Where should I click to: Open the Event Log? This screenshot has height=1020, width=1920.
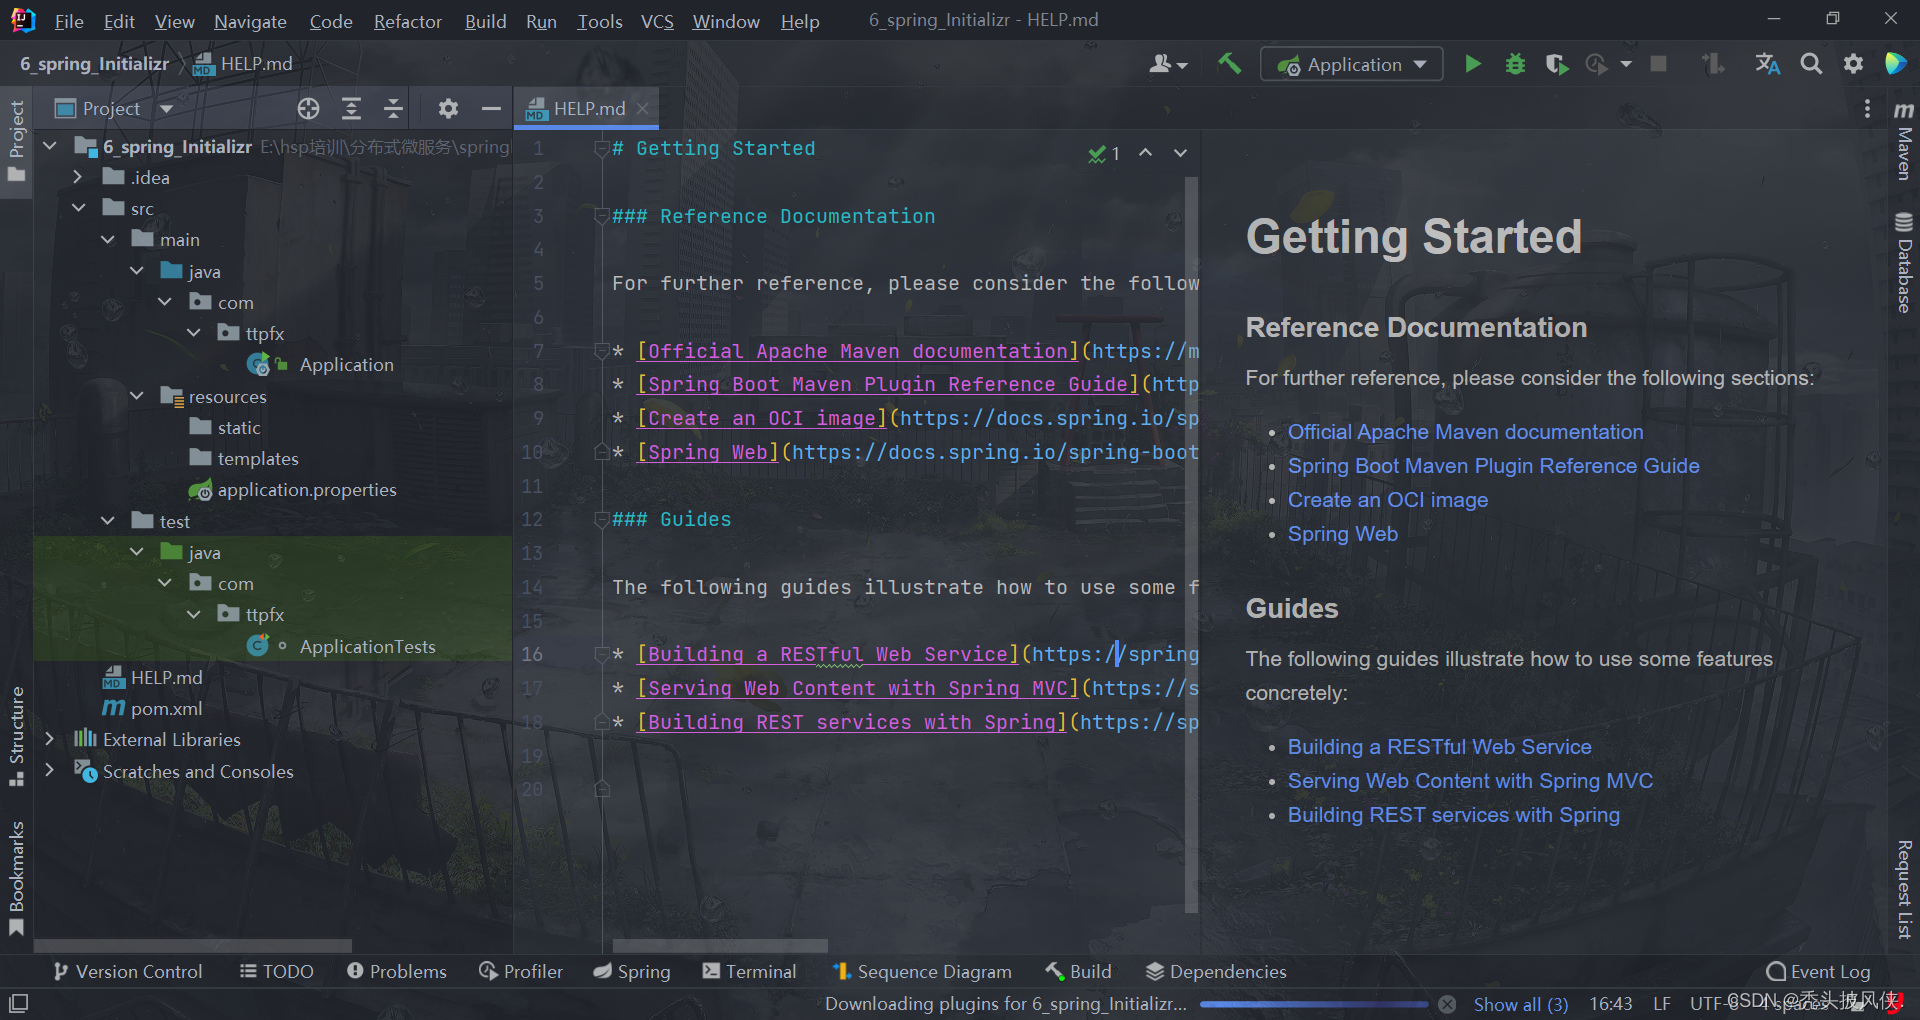point(1818,971)
